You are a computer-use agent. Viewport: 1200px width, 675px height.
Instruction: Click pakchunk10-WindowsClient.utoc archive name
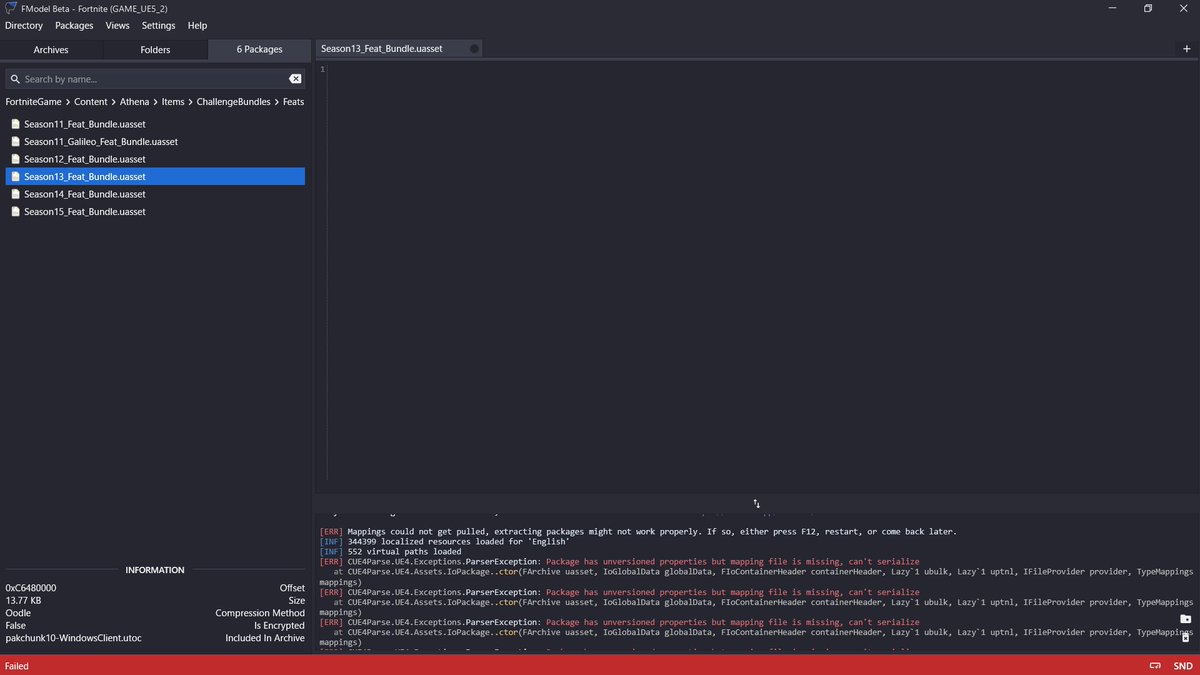tap(71, 638)
